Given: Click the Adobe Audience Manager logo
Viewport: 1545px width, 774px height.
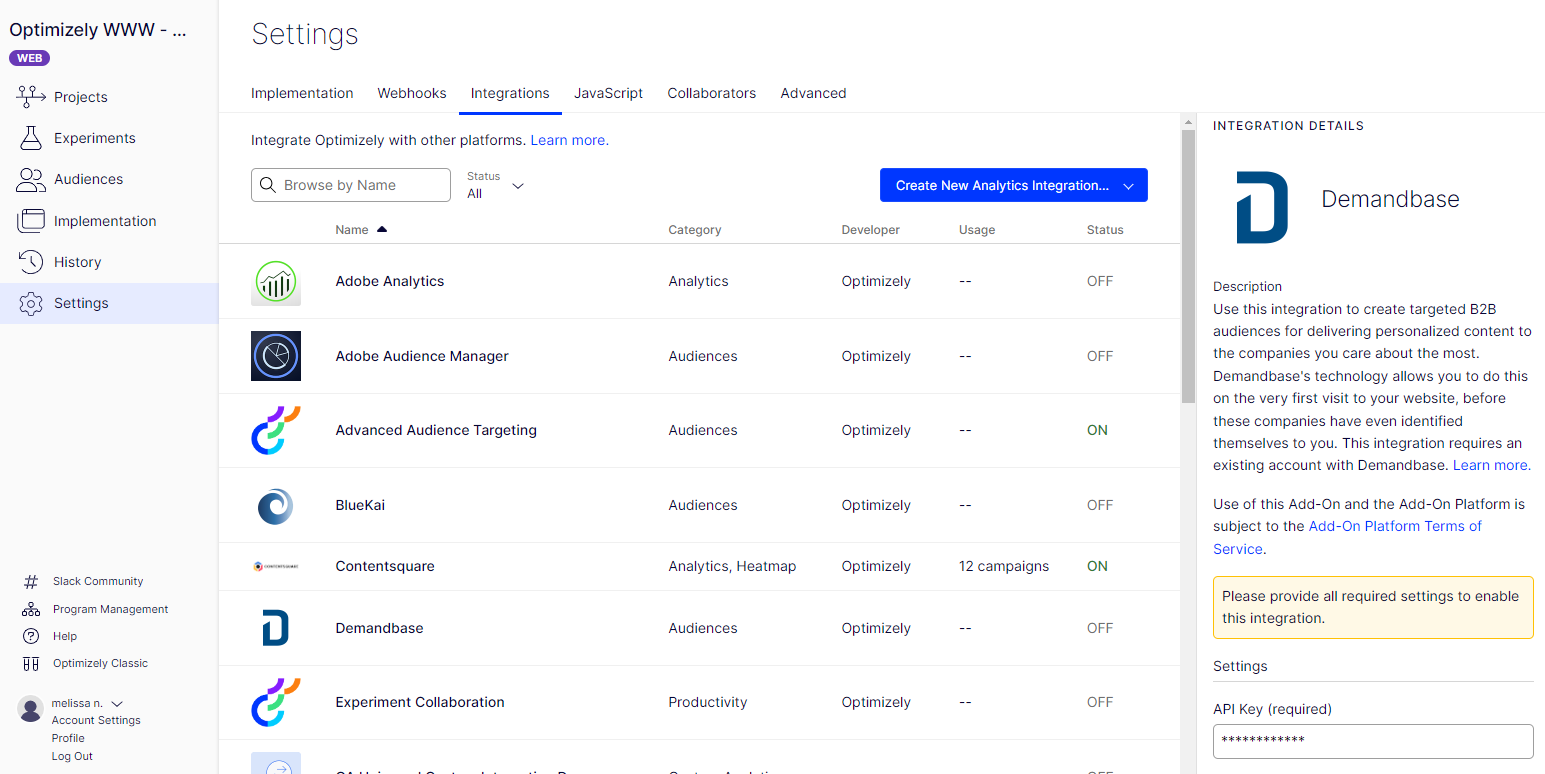Looking at the screenshot, I should pyautogui.click(x=275, y=356).
